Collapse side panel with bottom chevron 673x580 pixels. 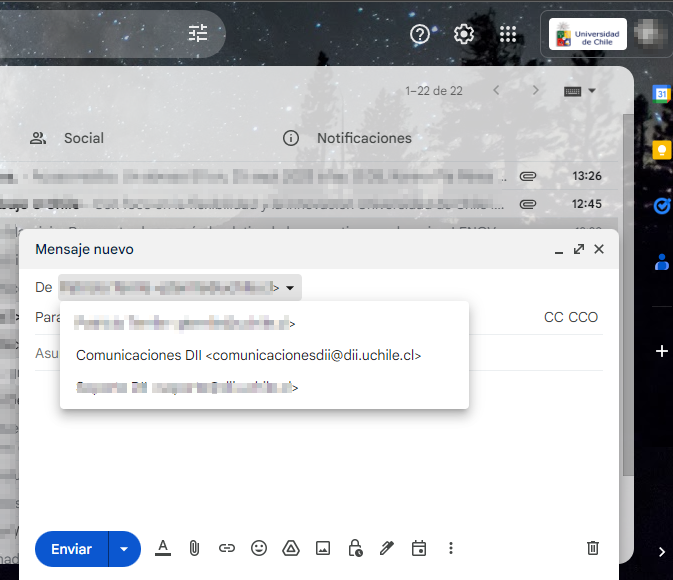tap(661, 552)
